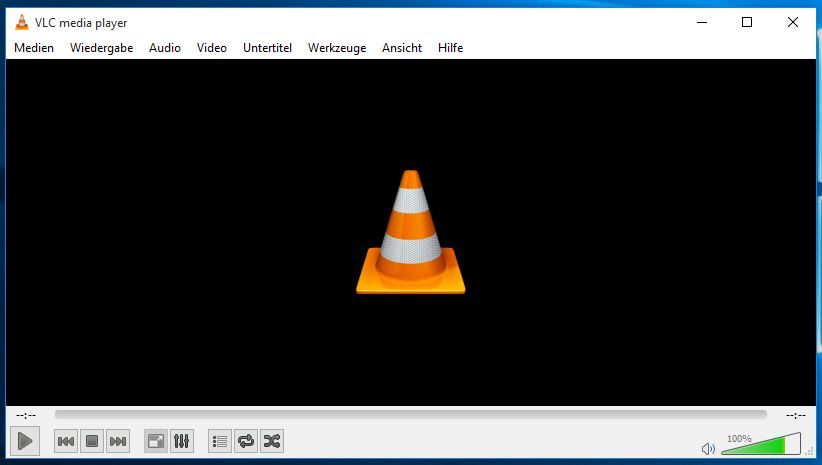This screenshot has width=822, height=465.
Task: Maximize the VLC media player window
Action: click(747, 22)
